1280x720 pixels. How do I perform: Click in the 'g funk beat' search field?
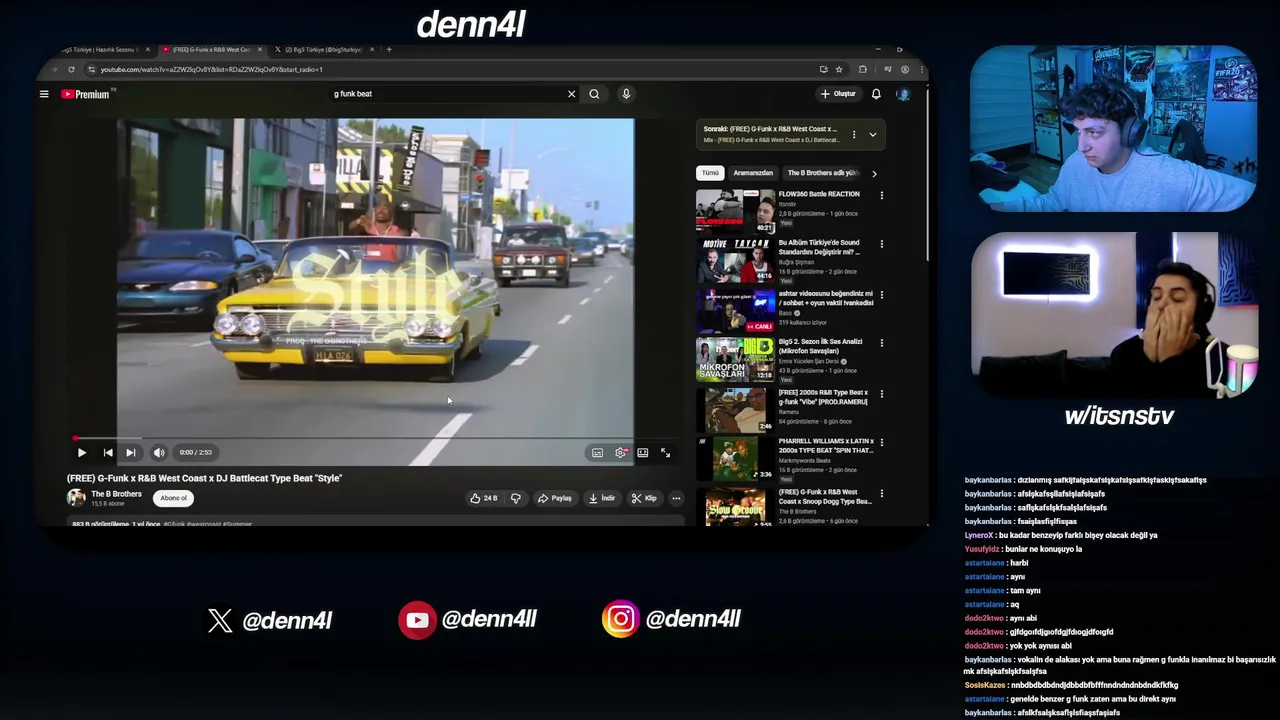[445, 94]
